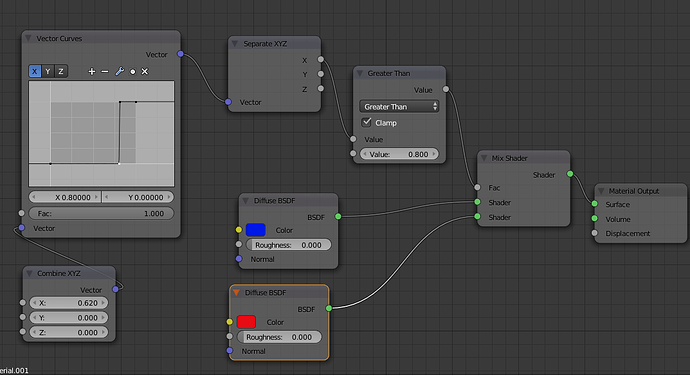
Task: Open blue color swatch of Diffuse BSDF
Action: point(255,230)
